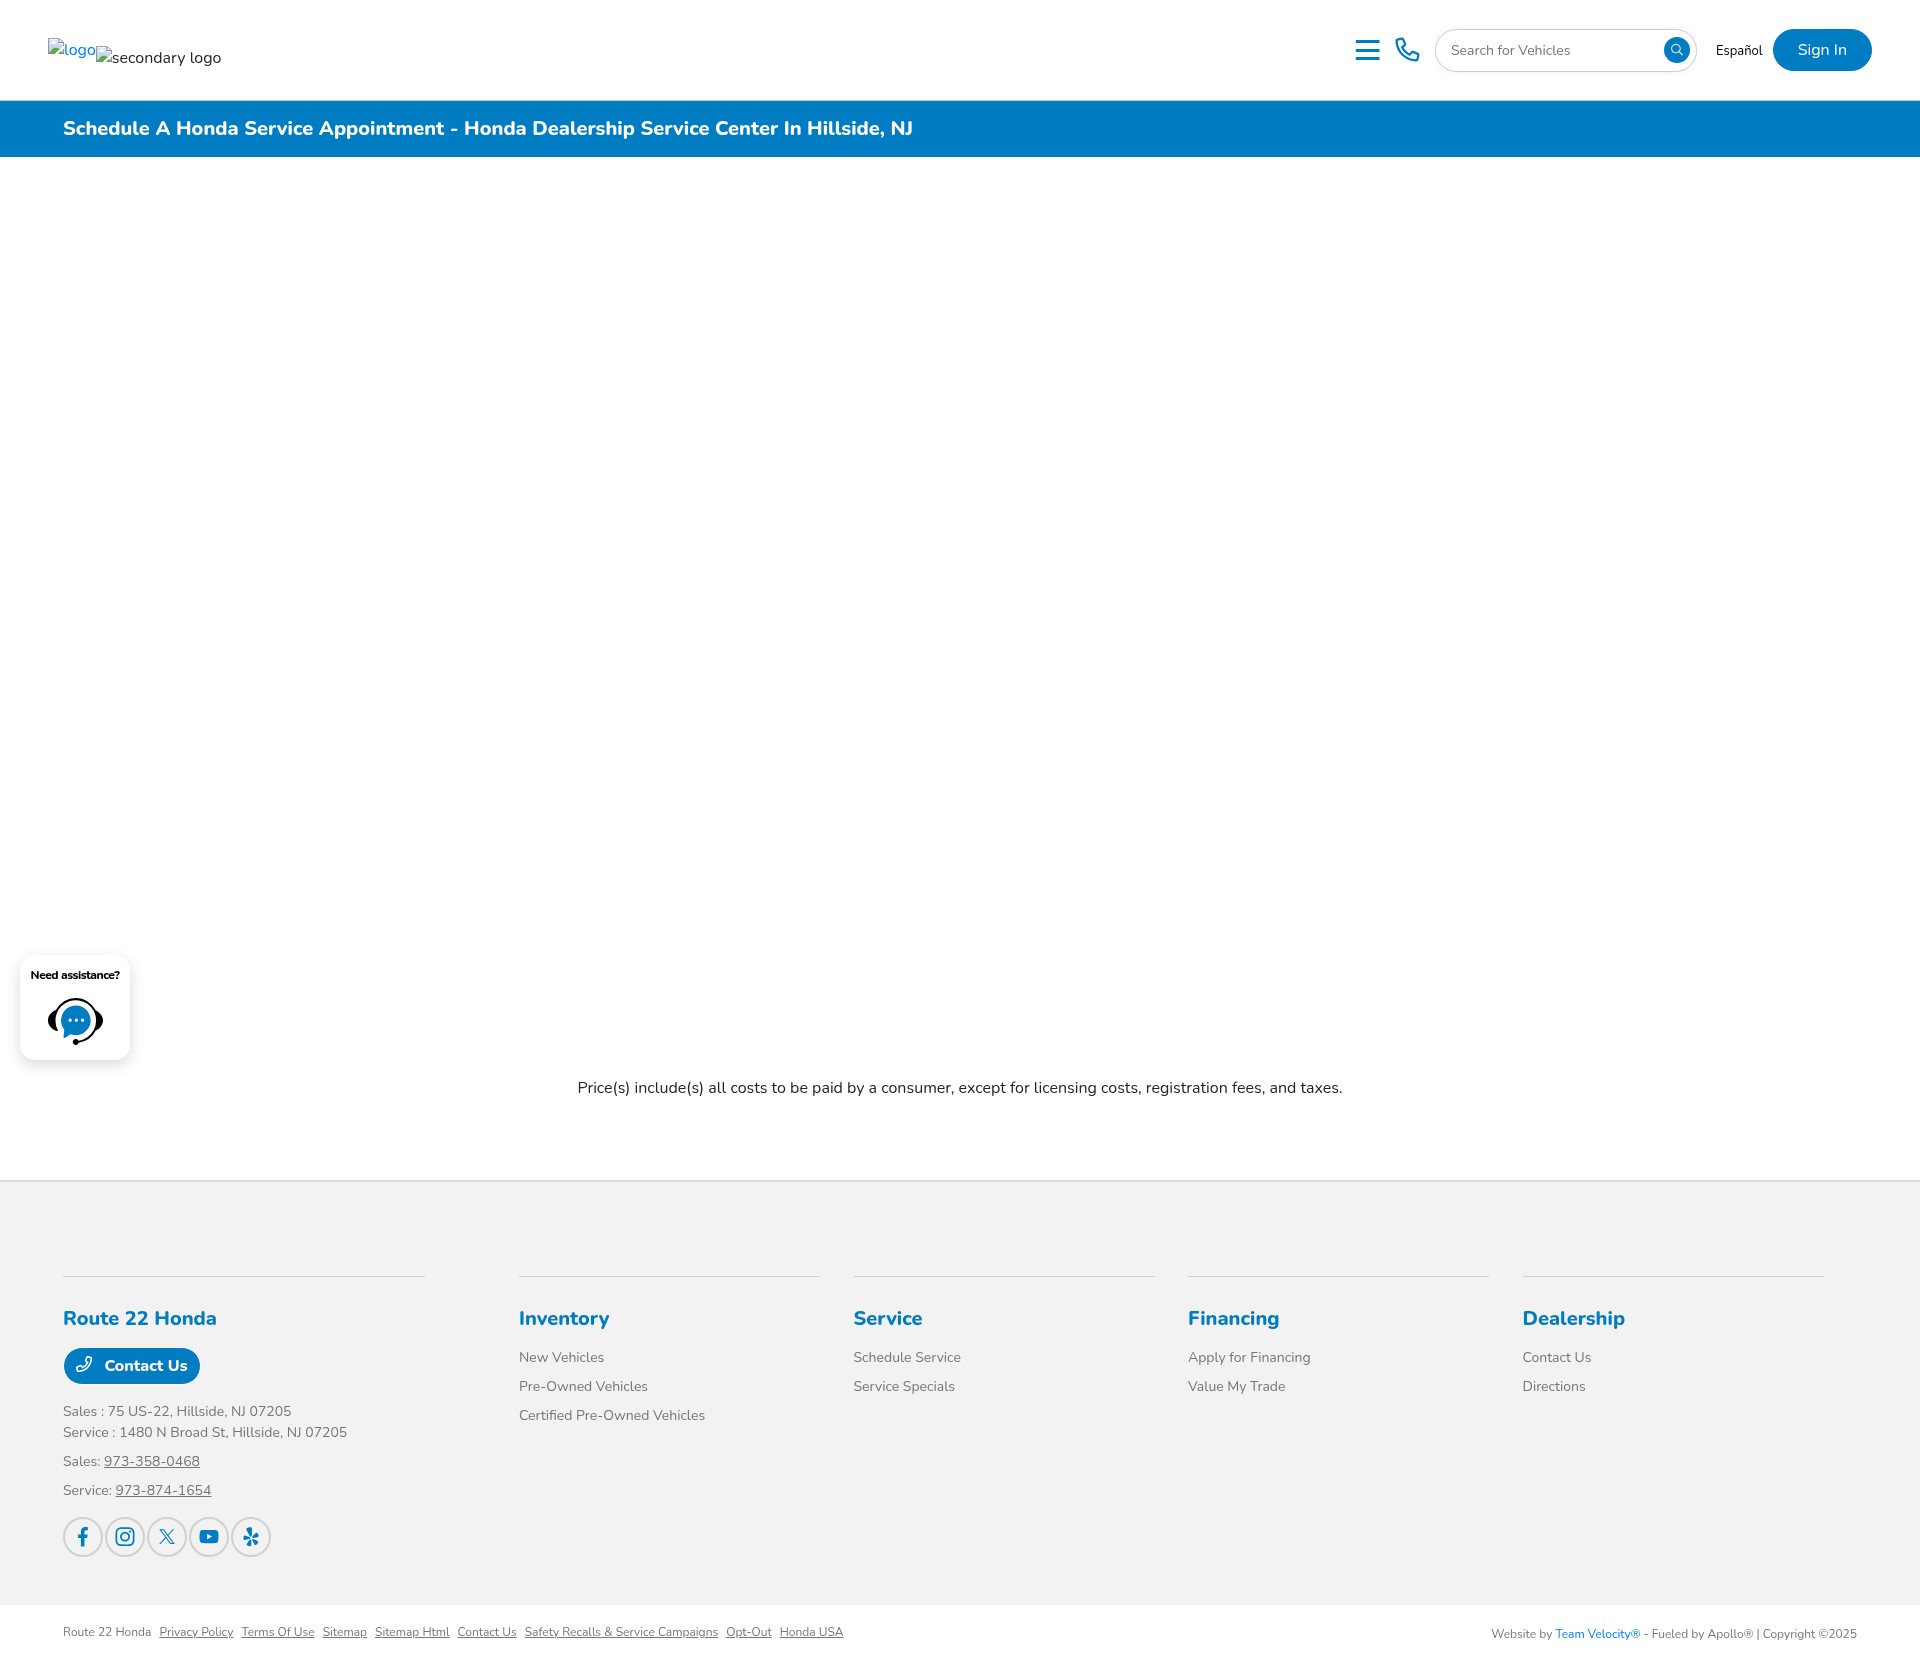The image size is (1920, 1659).
Task: Click the Sign In button
Action: point(1822,50)
